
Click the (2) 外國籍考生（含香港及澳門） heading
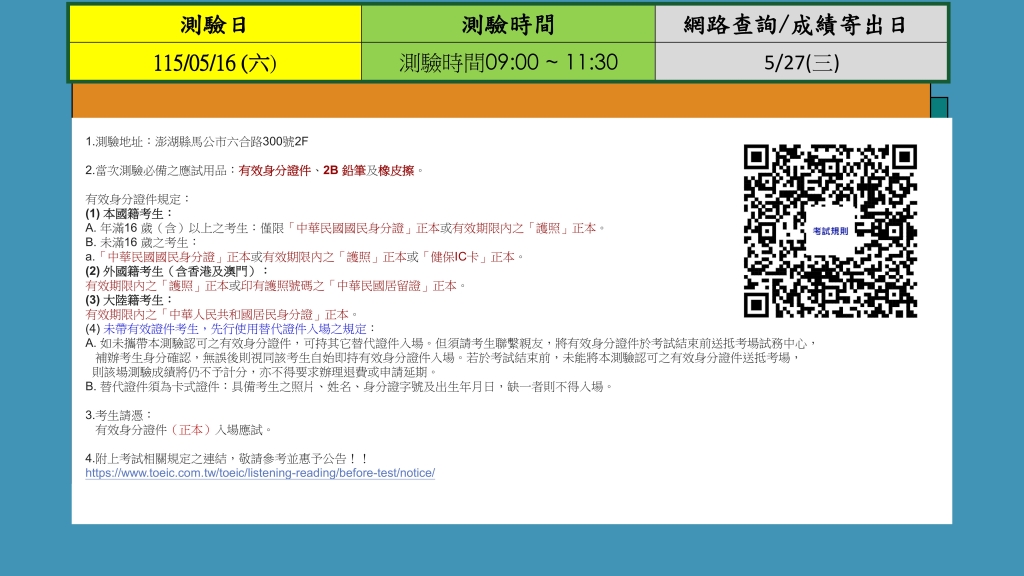pos(177,271)
